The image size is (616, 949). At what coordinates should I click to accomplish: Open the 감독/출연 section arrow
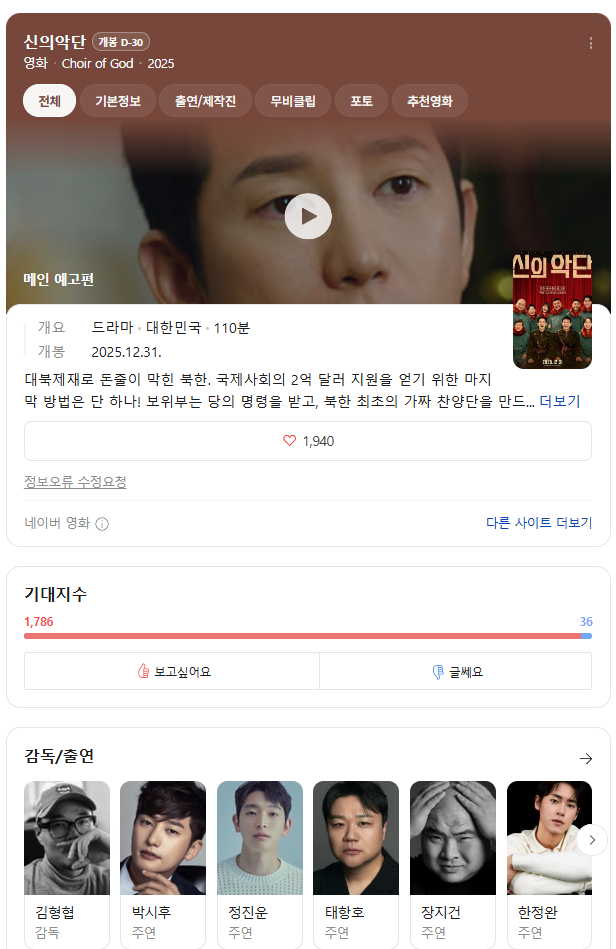586,758
